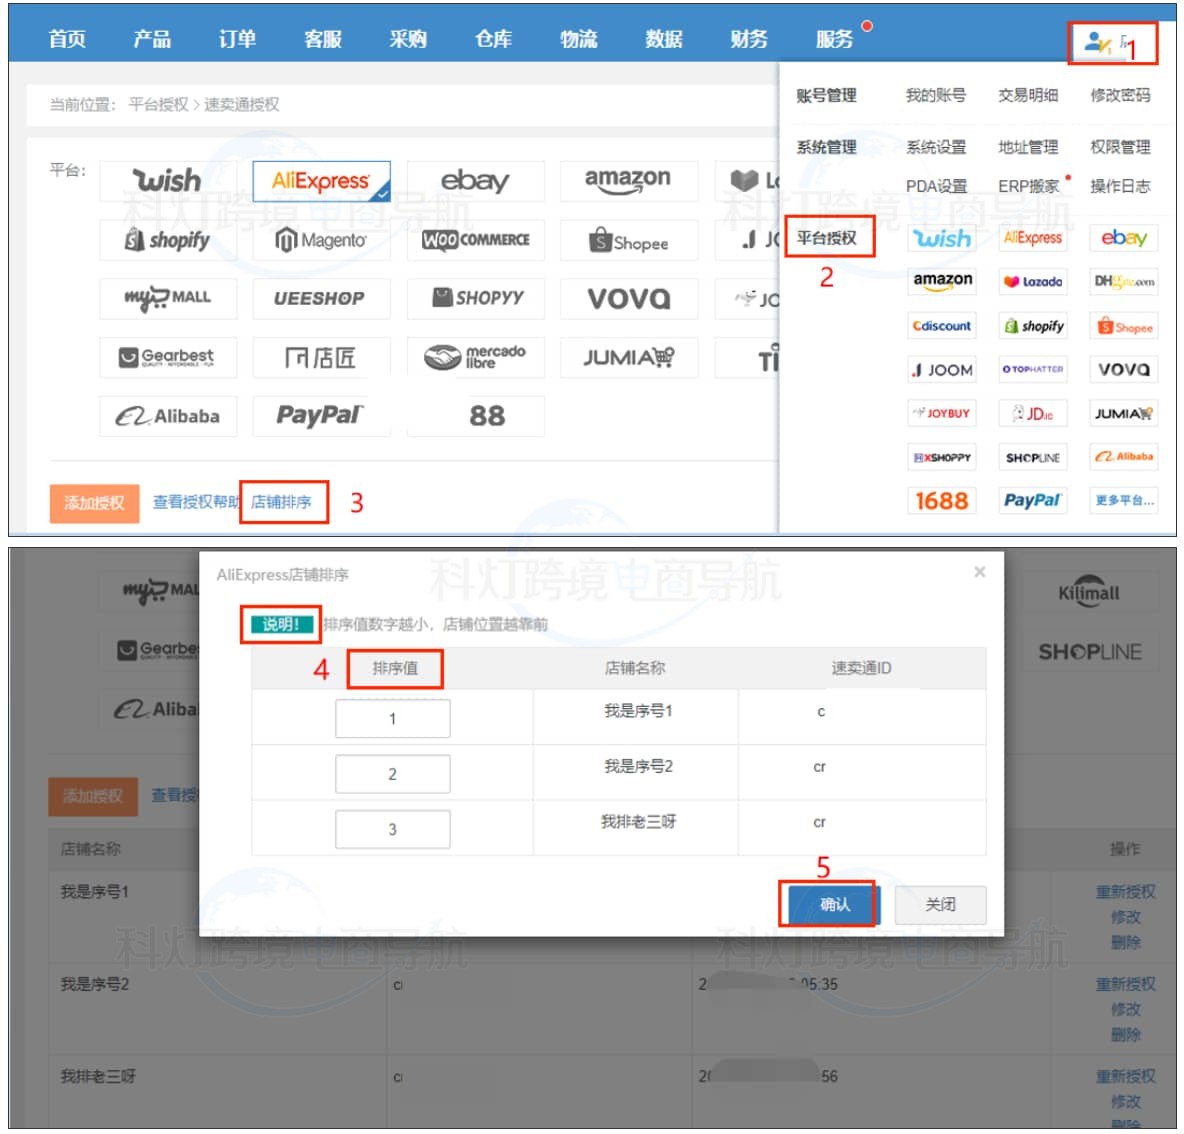Choose the PayPal tile in main platform grid

[321, 416]
